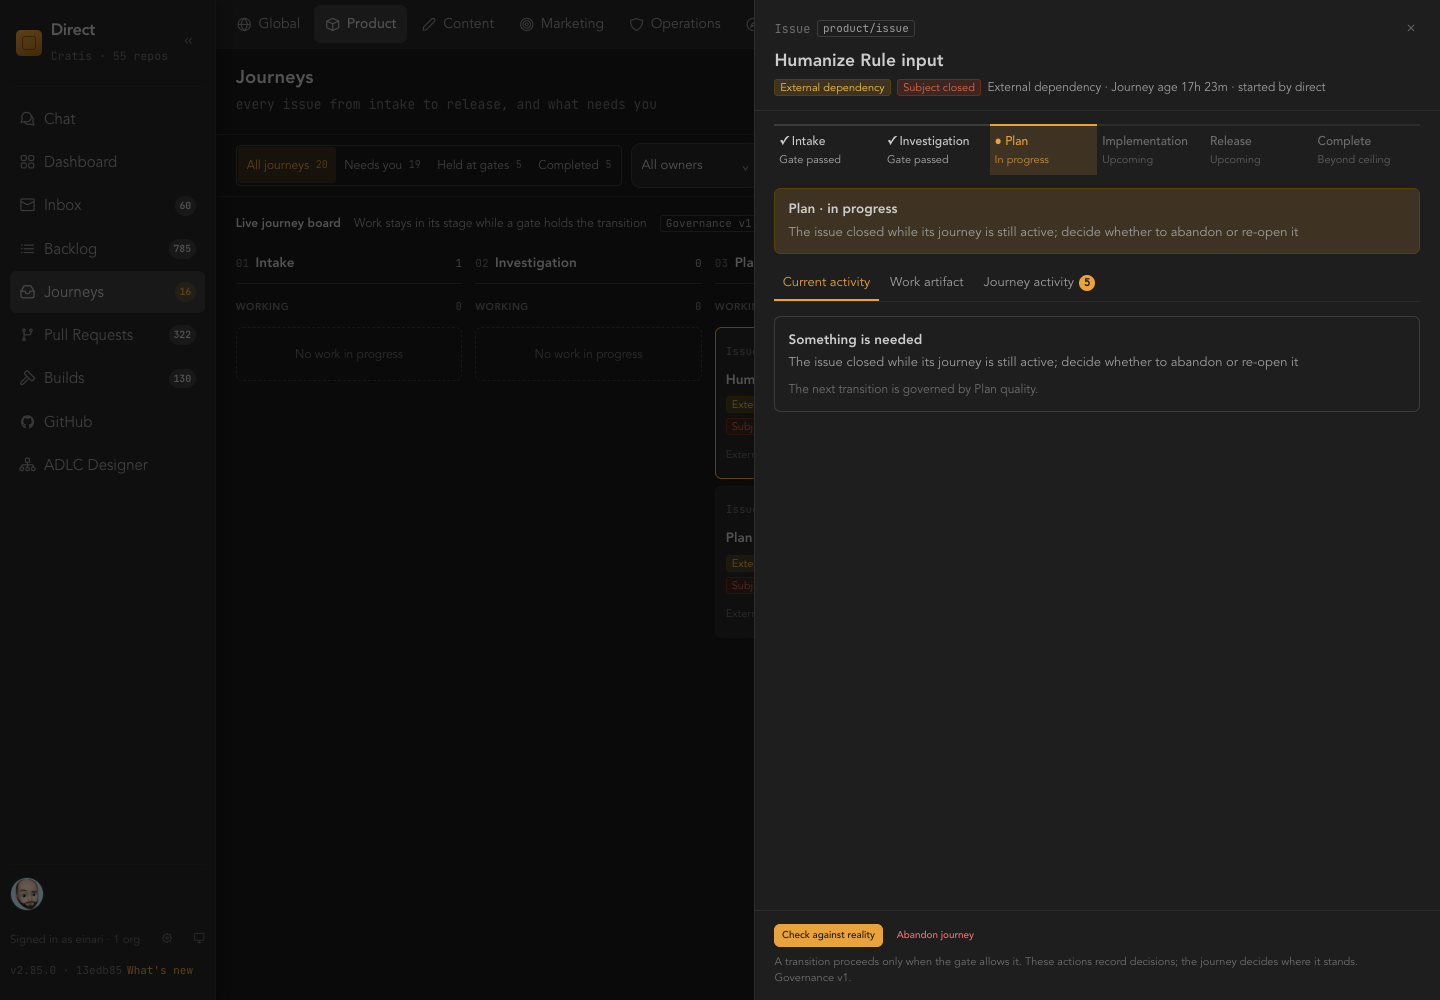Open the Backlog list icon
The image size is (1440, 1000).
[x=27, y=249]
